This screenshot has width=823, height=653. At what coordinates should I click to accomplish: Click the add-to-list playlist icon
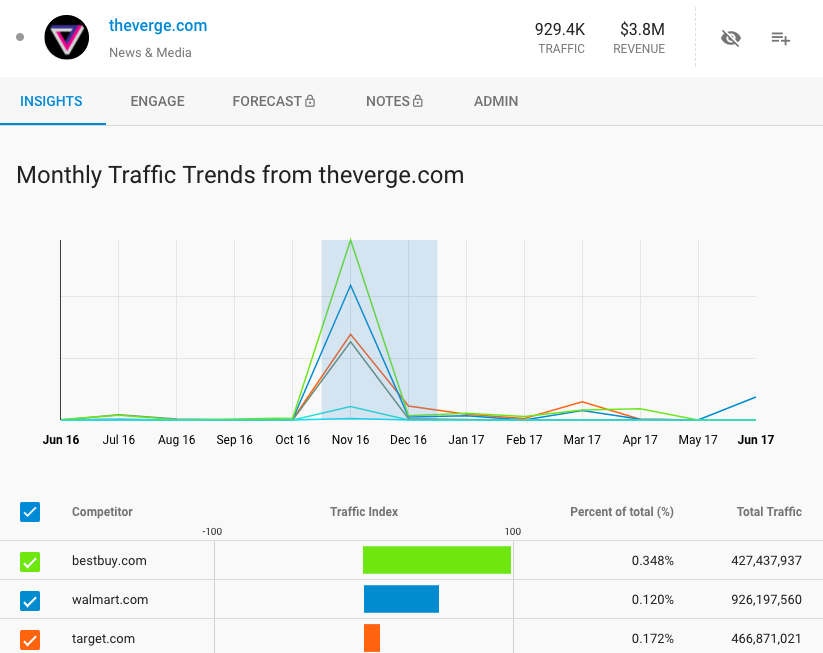780,38
